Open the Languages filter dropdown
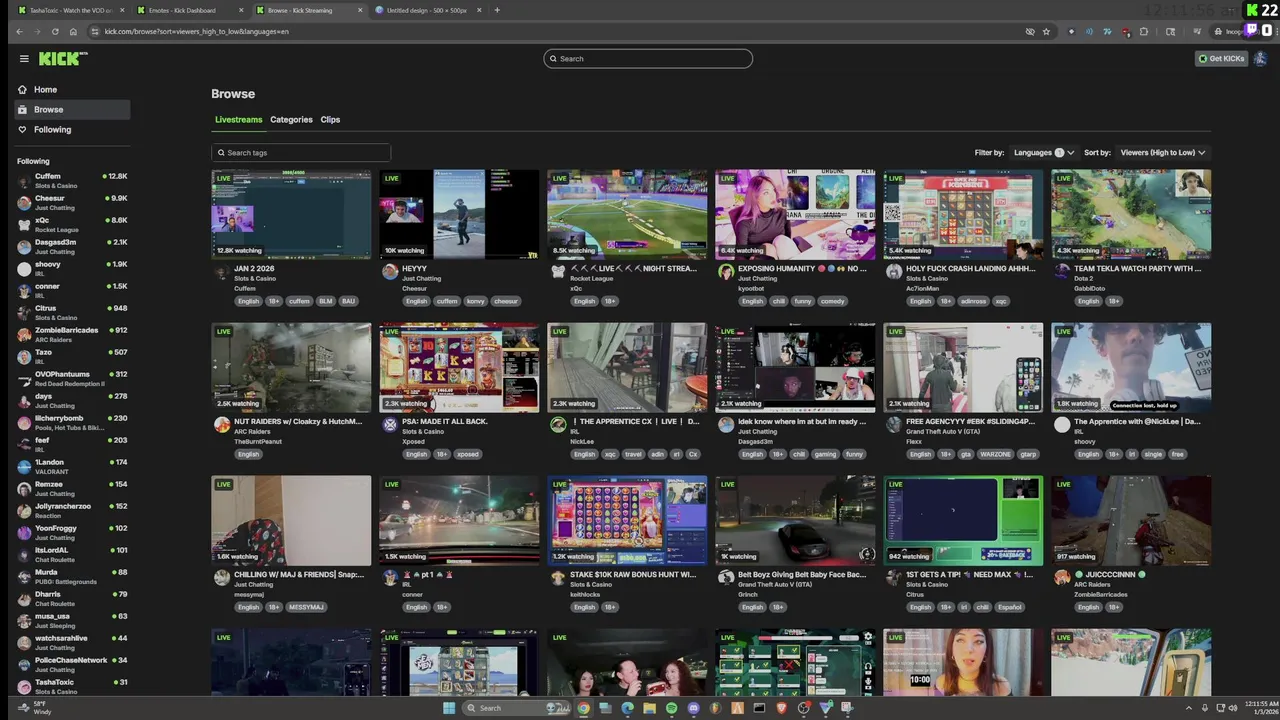The height and width of the screenshot is (720, 1280). click(x=1043, y=153)
